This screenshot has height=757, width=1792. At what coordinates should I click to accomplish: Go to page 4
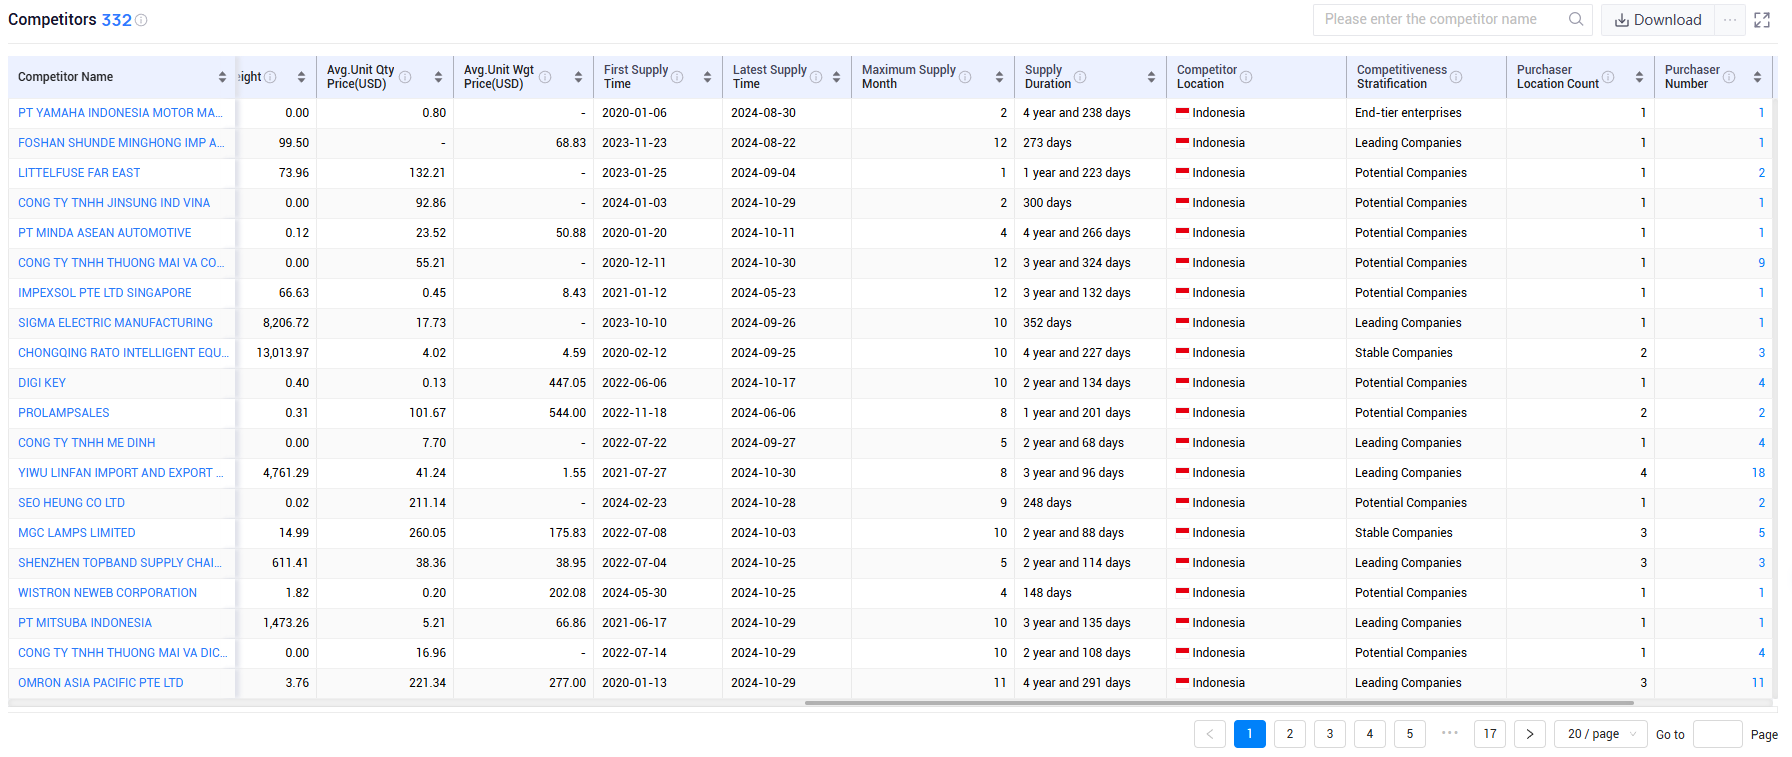(1370, 734)
